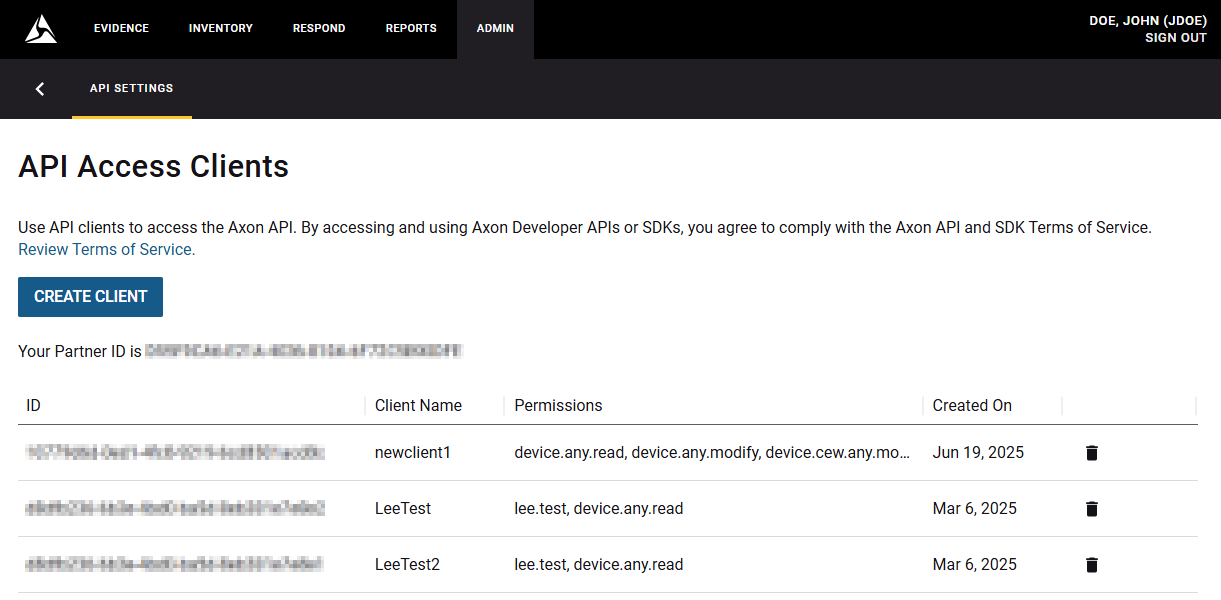Delete the newclient1 API client
1221x600 pixels.
pos(1092,453)
